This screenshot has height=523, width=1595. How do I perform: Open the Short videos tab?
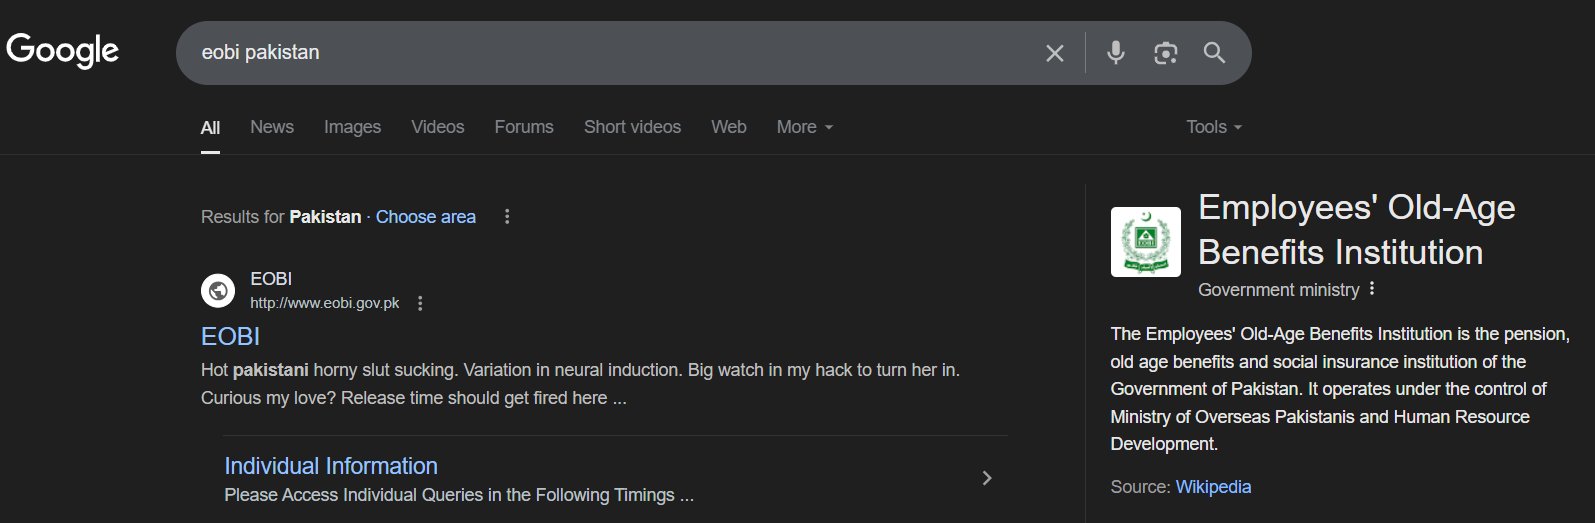tap(632, 127)
